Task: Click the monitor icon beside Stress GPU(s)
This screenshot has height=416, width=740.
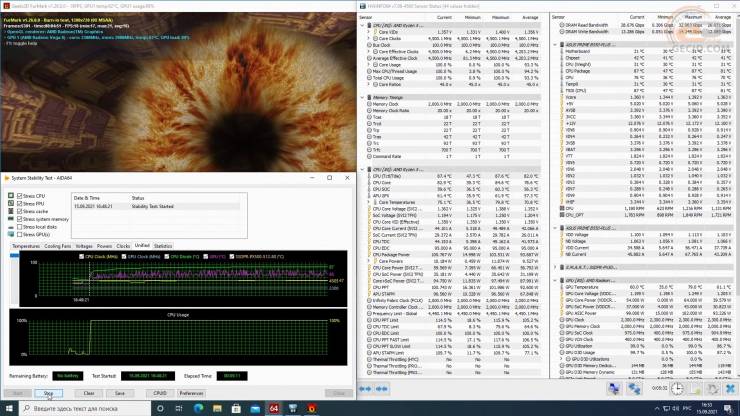Action: pyautogui.click(x=11, y=234)
